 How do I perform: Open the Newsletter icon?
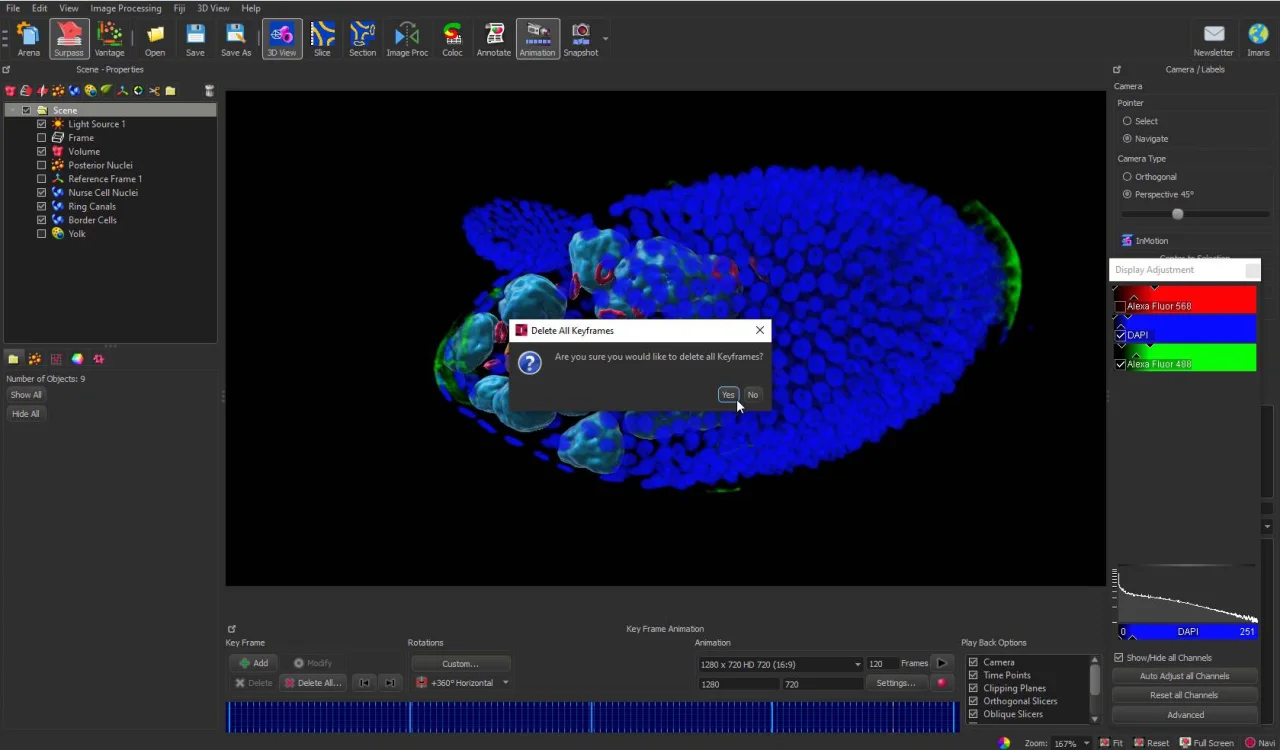(1213, 39)
